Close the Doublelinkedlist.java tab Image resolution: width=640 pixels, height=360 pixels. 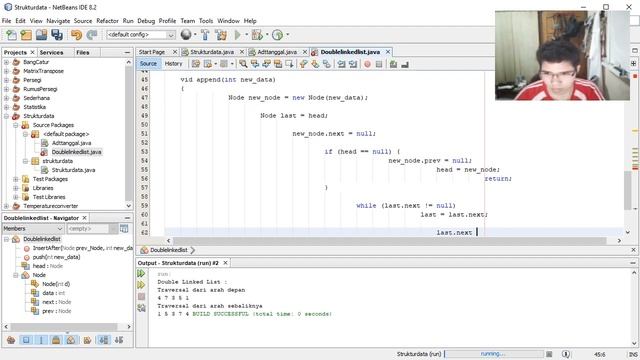click(x=388, y=52)
